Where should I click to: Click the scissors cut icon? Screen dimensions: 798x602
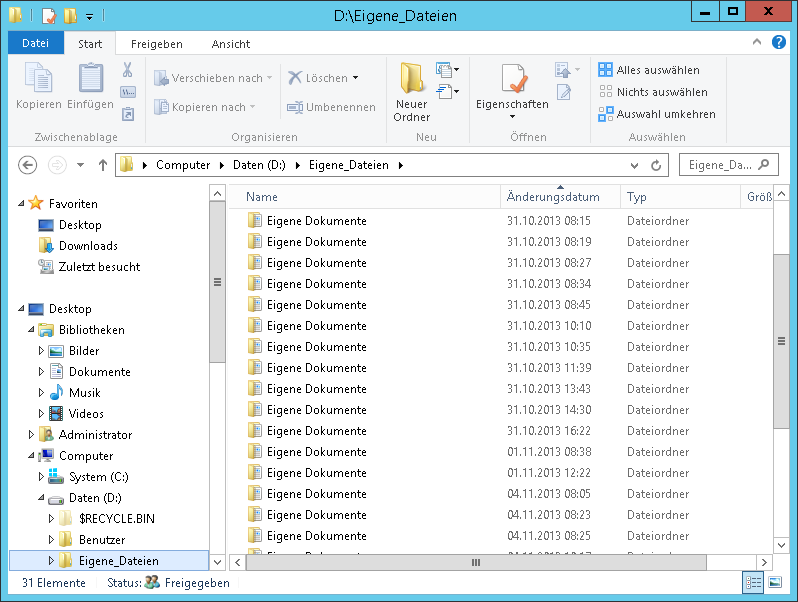click(x=127, y=70)
